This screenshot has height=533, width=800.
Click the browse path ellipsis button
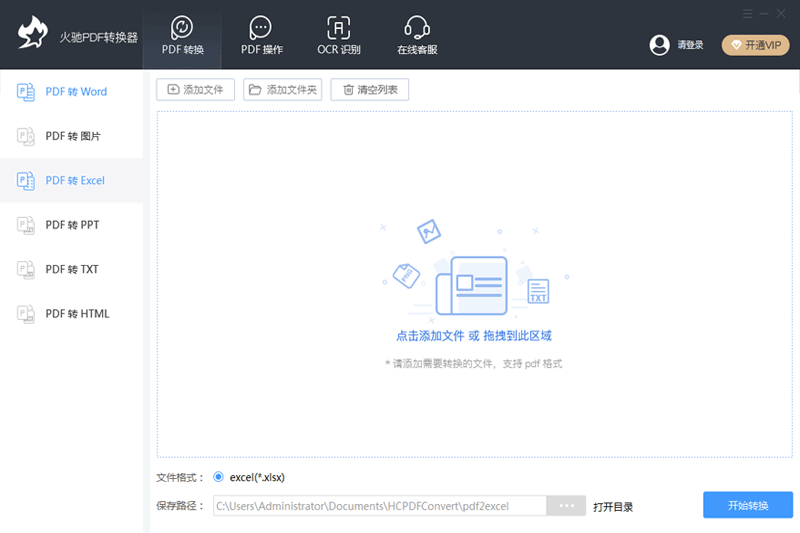click(566, 506)
